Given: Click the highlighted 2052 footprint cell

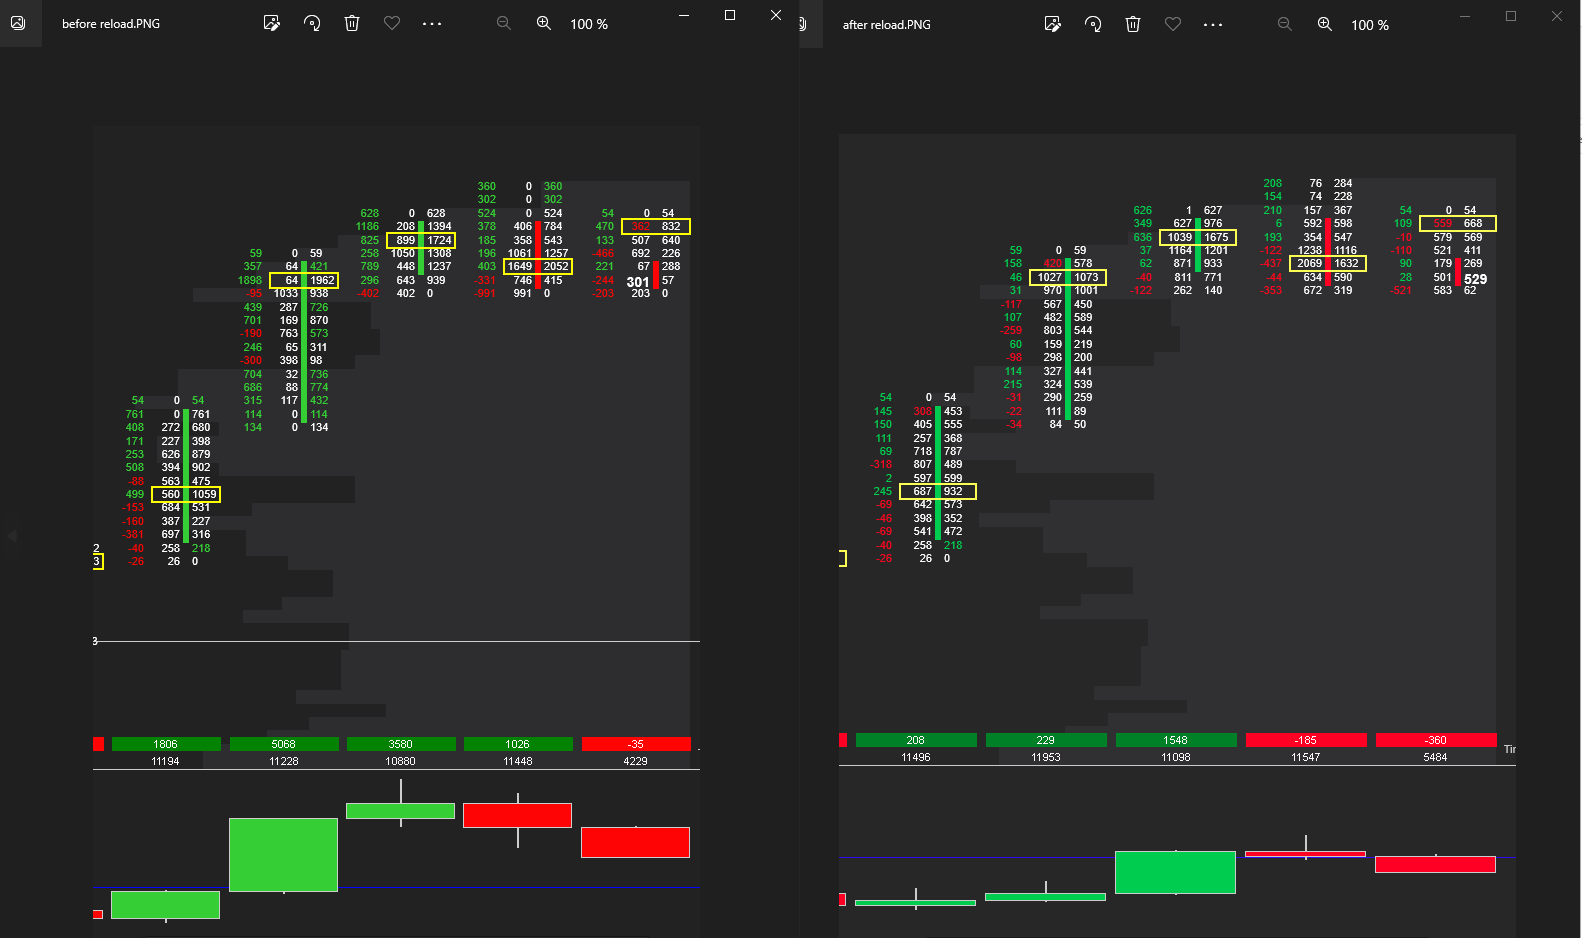Looking at the screenshot, I should (x=556, y=266).
